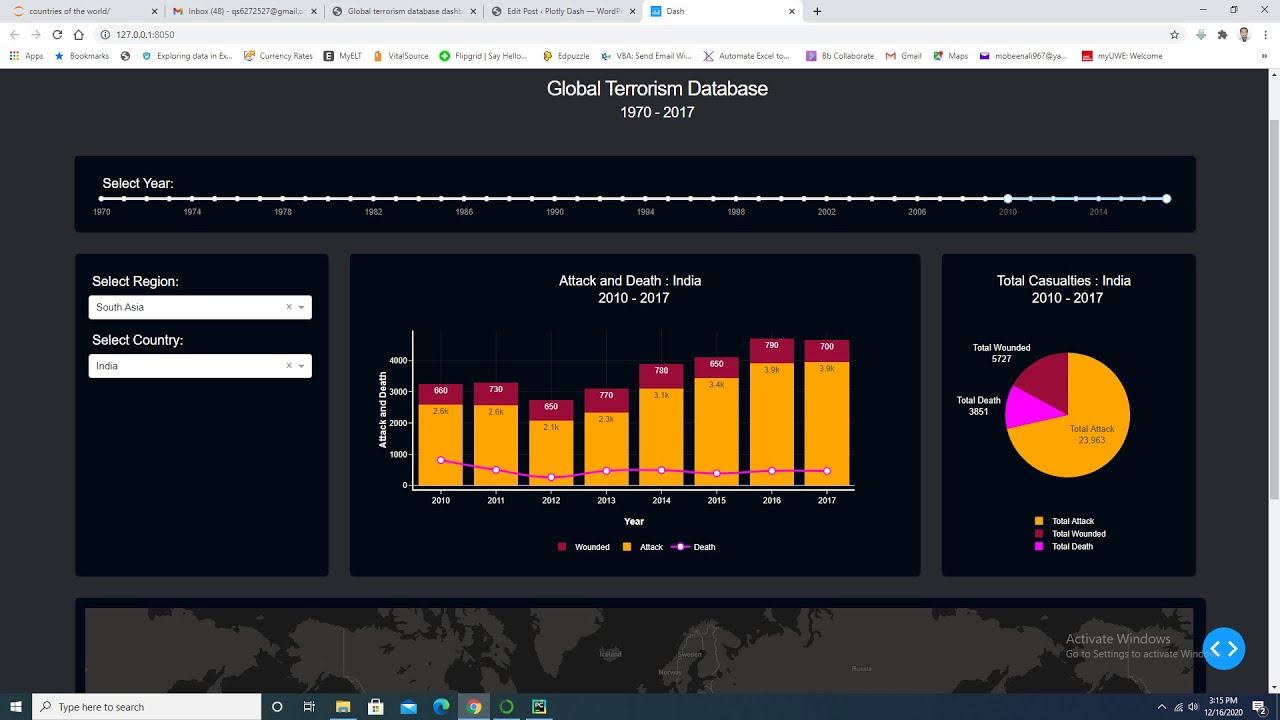The height and width of the screenshot is (720, 1280).
Task: Select year 1990 on the year slider
Action: (554, 198)
